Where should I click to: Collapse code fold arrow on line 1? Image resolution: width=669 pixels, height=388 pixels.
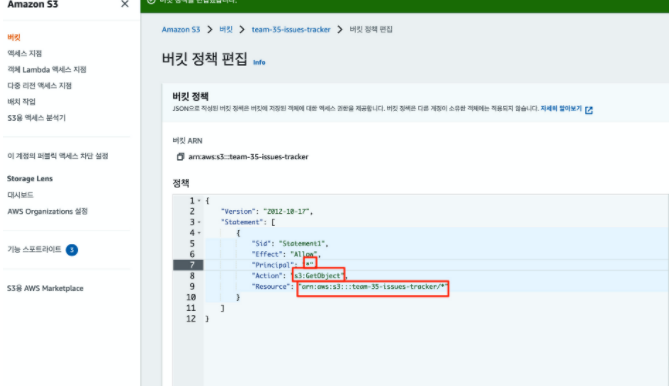(x=199, y=201)
